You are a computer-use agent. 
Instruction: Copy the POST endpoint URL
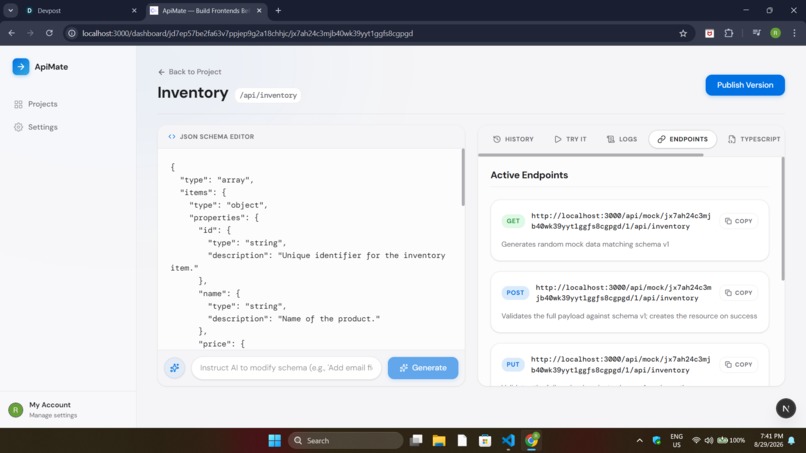coord(739,293)
